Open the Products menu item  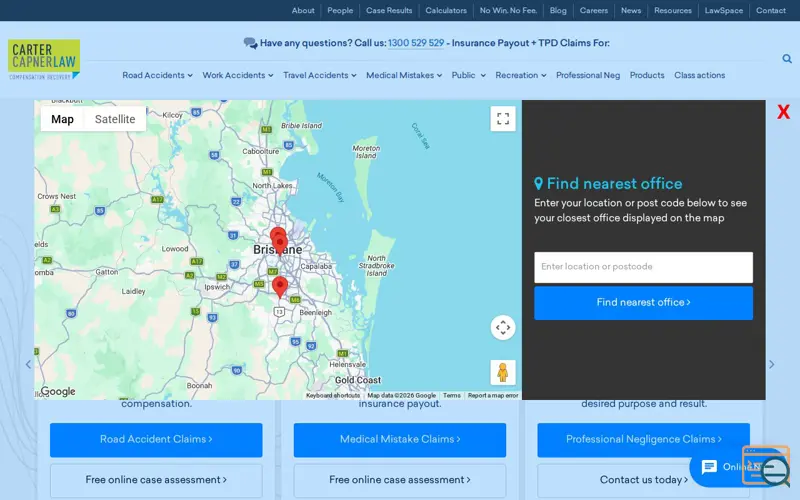[x=646, y=75]
